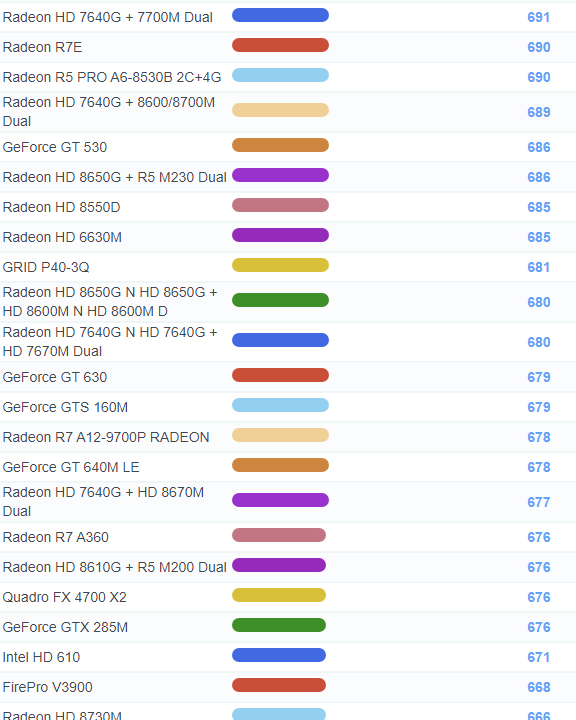Click green bar for Radeon HD 8650G N HD 8650G
Image resolution: width=576 pixels, height=720 pixels.
280,300
